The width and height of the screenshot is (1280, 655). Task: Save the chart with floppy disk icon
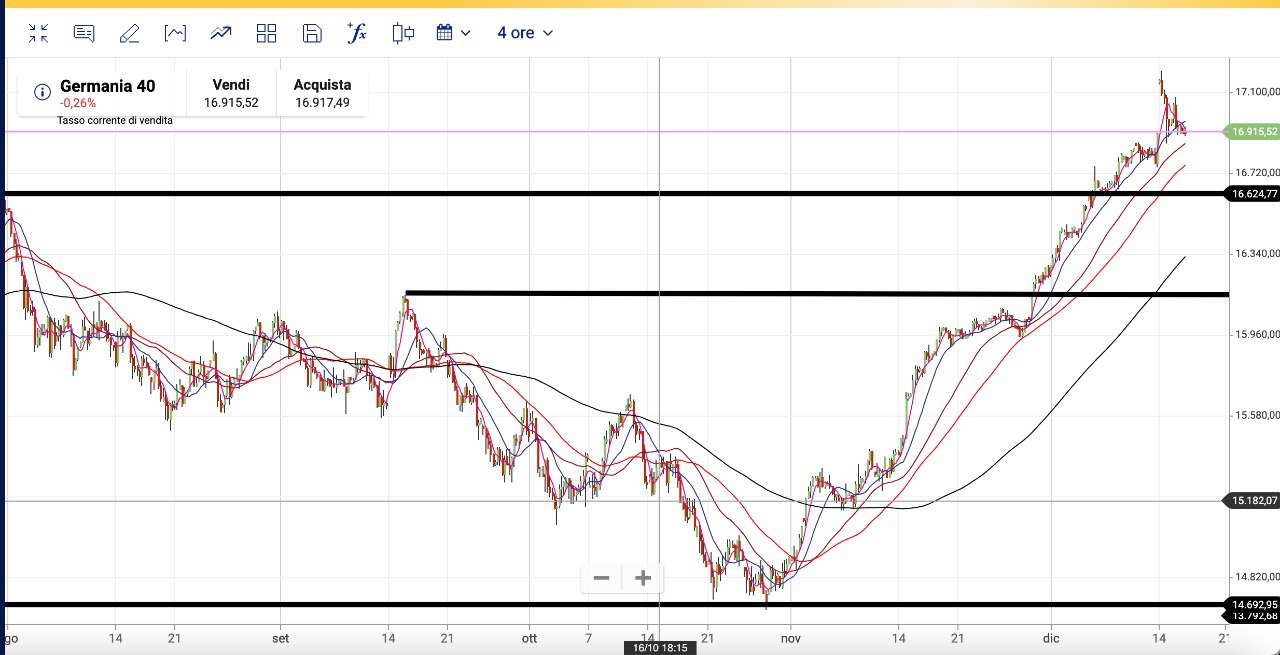tap(312, 33)
